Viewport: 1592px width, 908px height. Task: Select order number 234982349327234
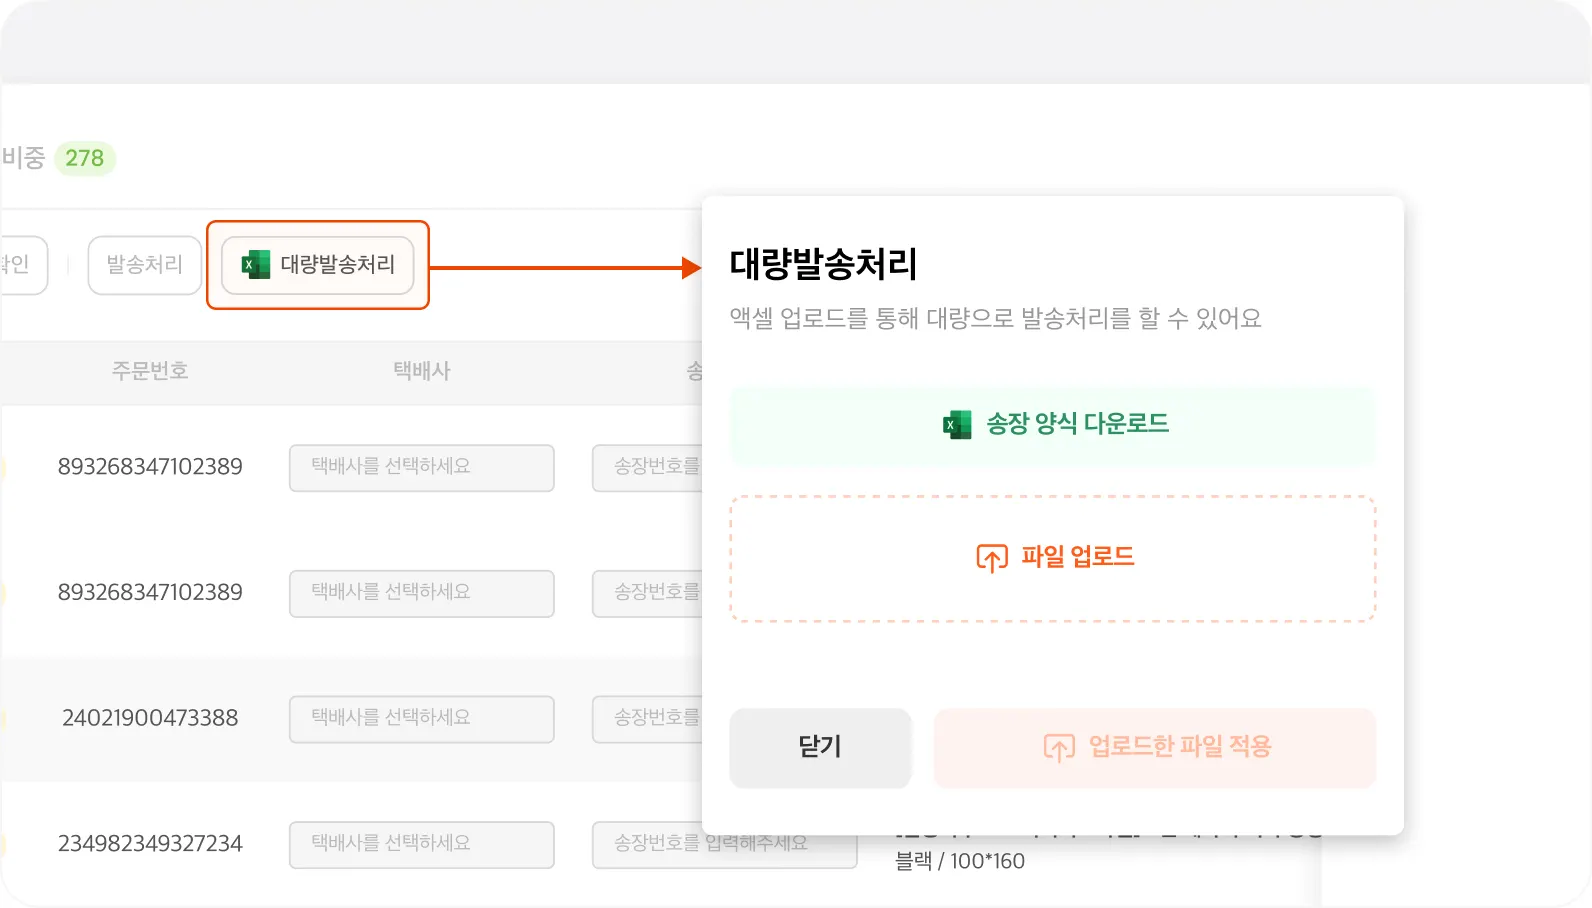[150, 844]
